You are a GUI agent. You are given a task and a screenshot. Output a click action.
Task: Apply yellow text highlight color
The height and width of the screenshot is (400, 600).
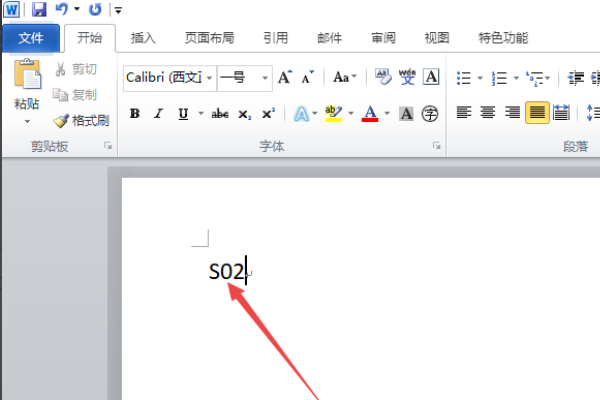click(x=333, y=113)
